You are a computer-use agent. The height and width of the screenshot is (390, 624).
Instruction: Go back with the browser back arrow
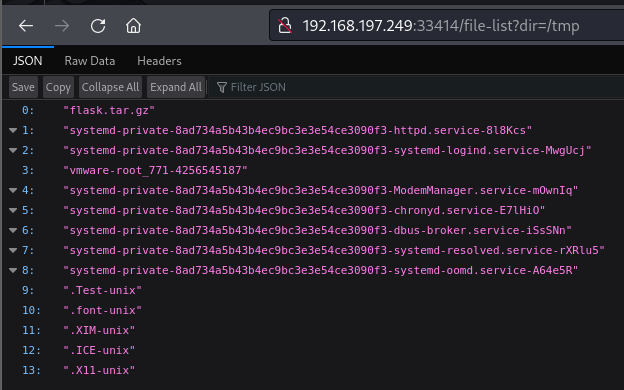26,26
